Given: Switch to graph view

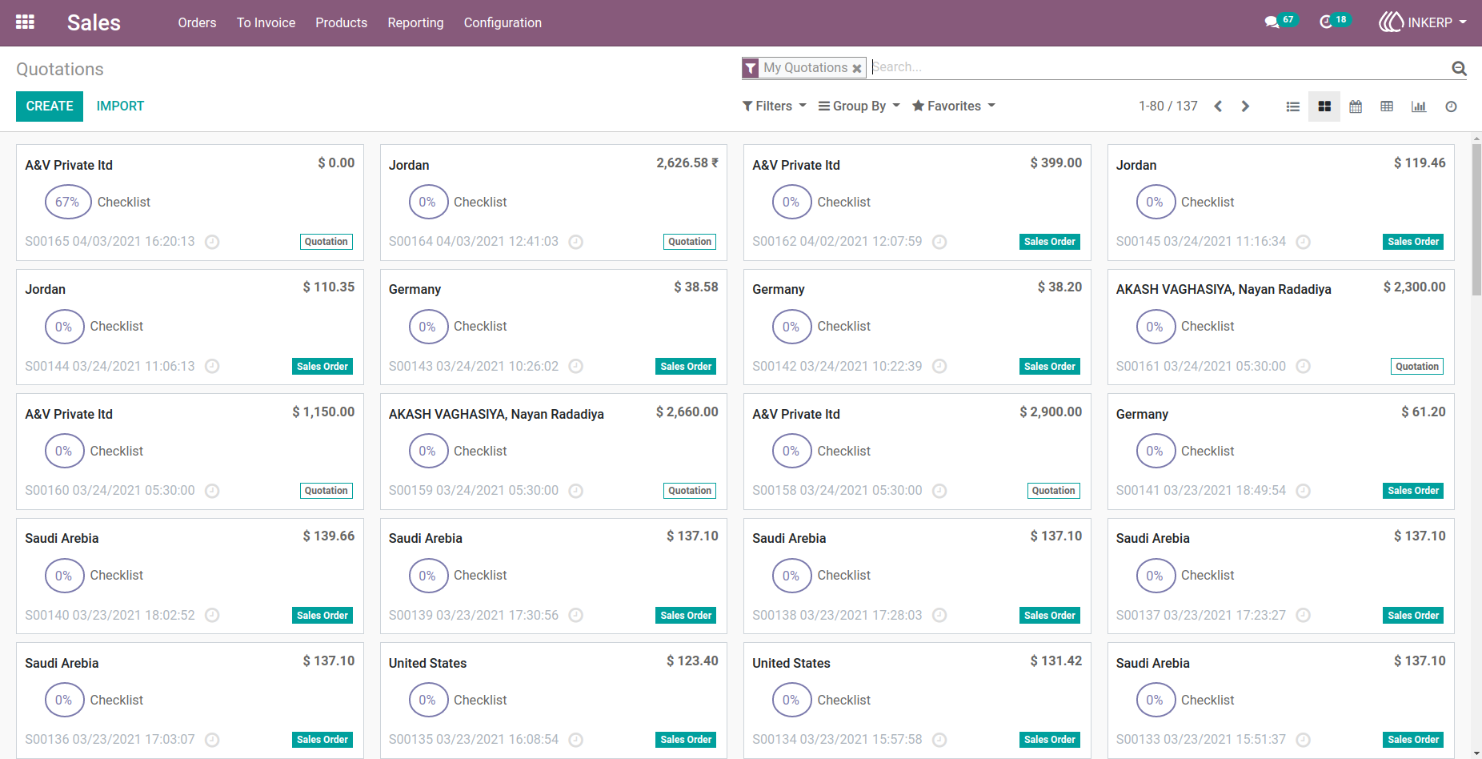Looking at the screenshot, I should [x=1418, y=106].
